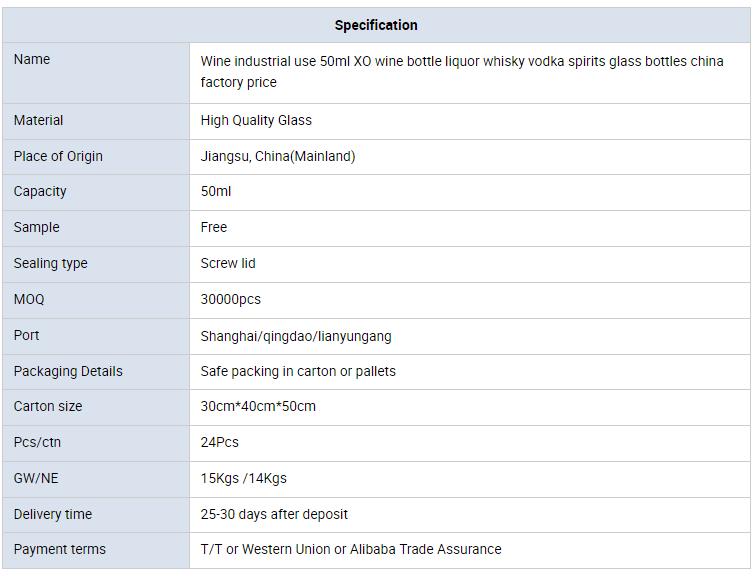754x576 pixels.
Task: Click Jiangsu, China(Mainland) value
Action: (x=278, y=156)
